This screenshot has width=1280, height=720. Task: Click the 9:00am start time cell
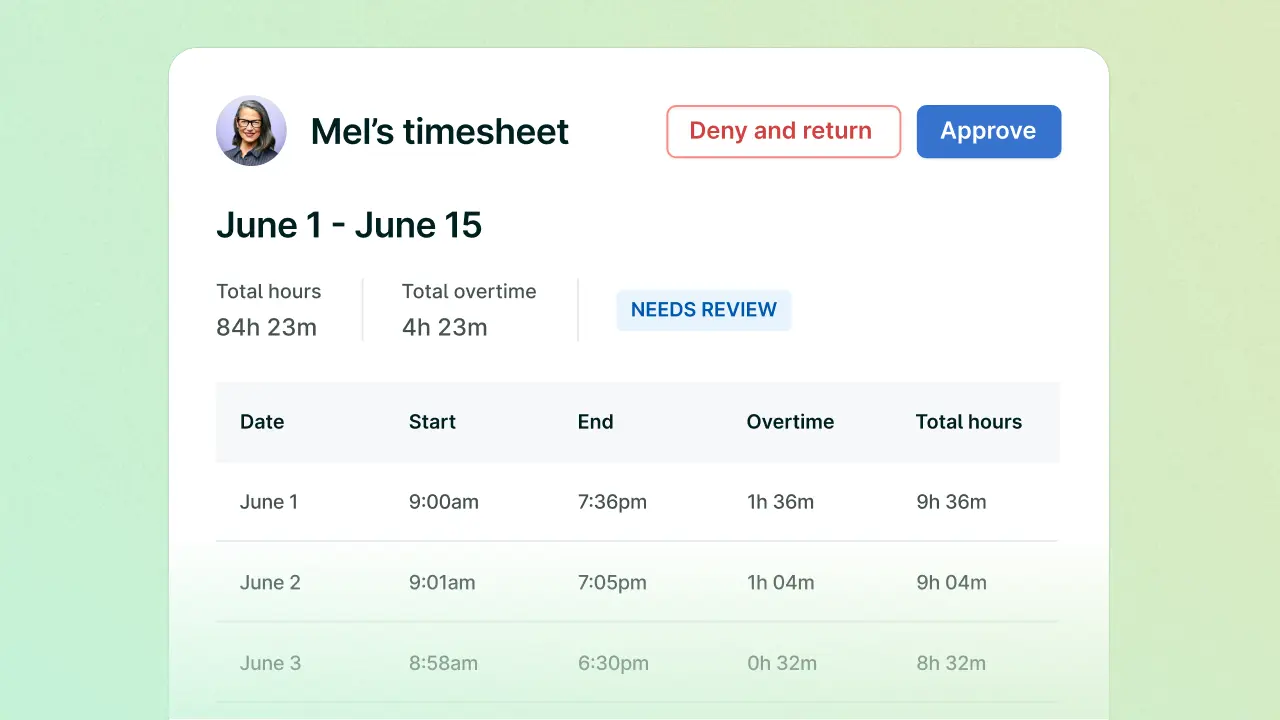[443, 502]
